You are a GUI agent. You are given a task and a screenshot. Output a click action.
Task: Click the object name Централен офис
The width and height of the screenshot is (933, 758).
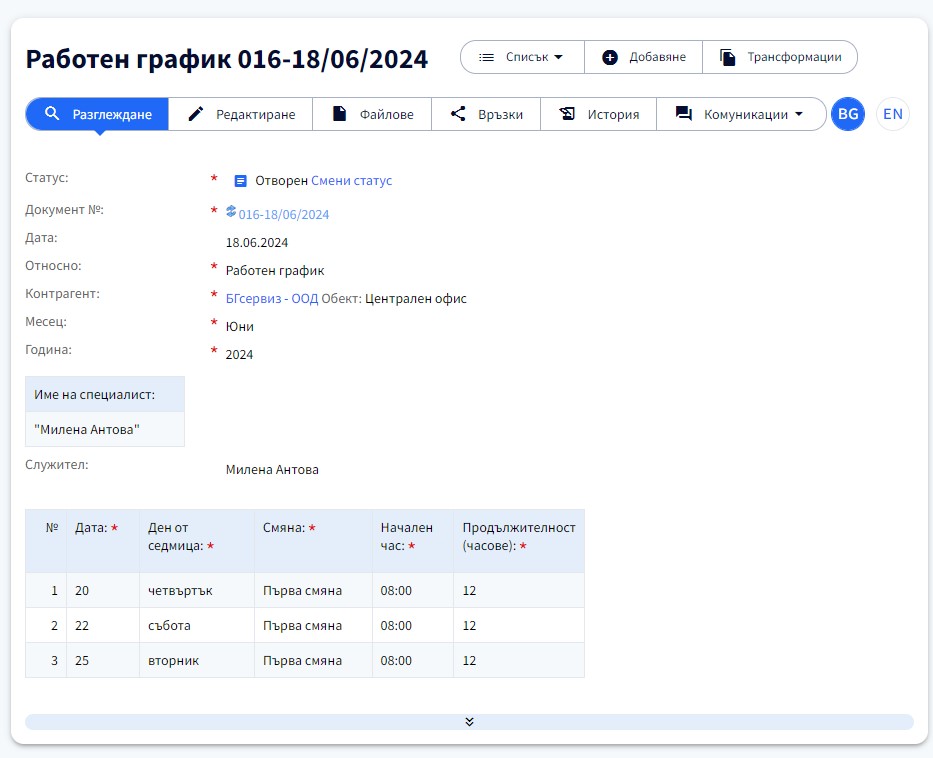click(416, 299)
